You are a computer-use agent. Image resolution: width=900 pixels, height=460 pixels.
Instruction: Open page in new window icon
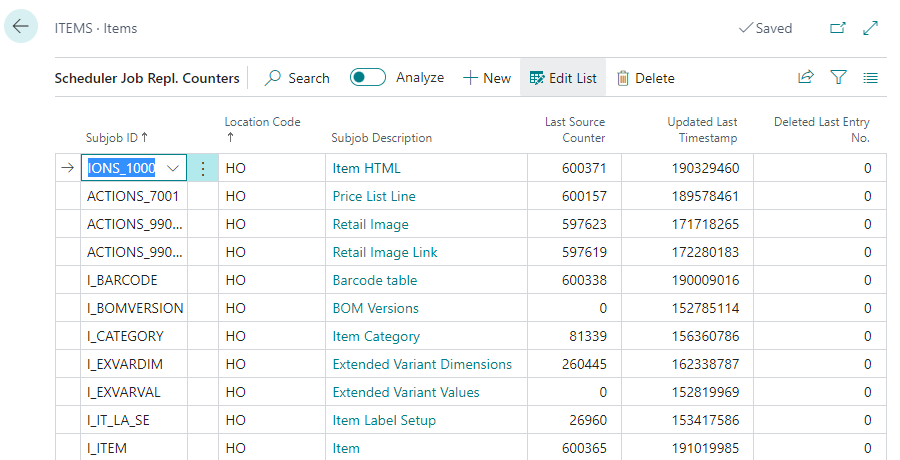(838, 28)
